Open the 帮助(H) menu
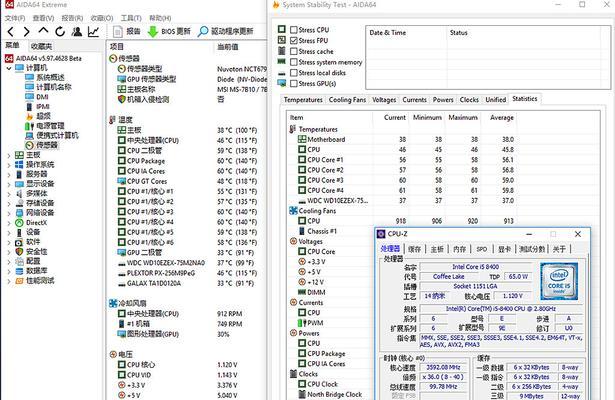Viewport: 615px width, 400px height. [x=160, y=18]
